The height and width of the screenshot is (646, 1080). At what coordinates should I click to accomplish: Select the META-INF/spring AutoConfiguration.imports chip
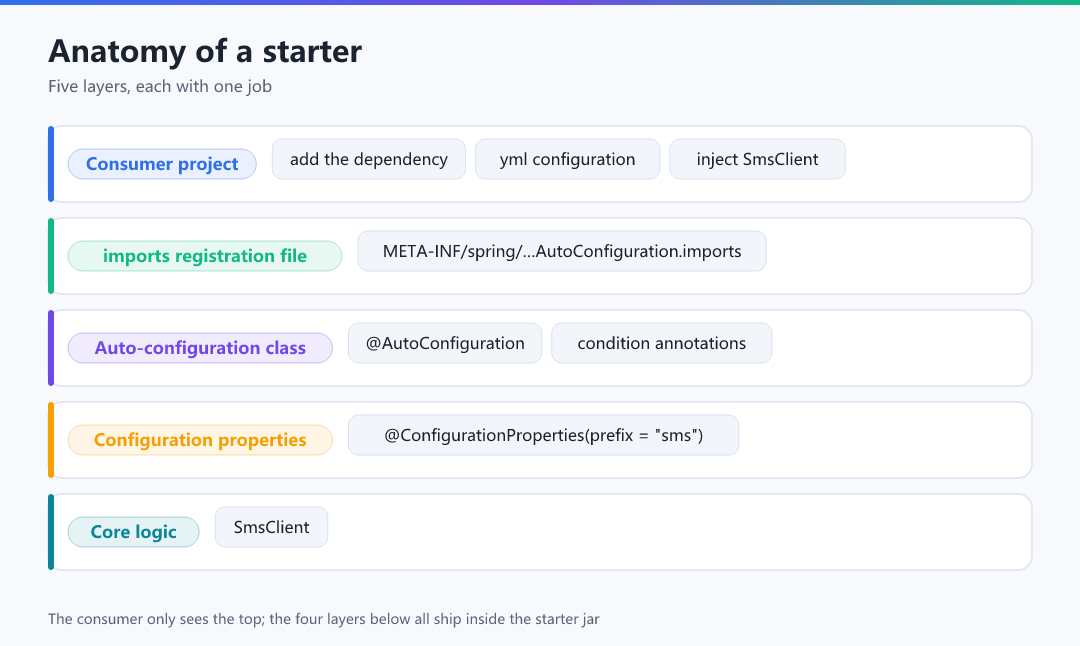pos(562,251)
